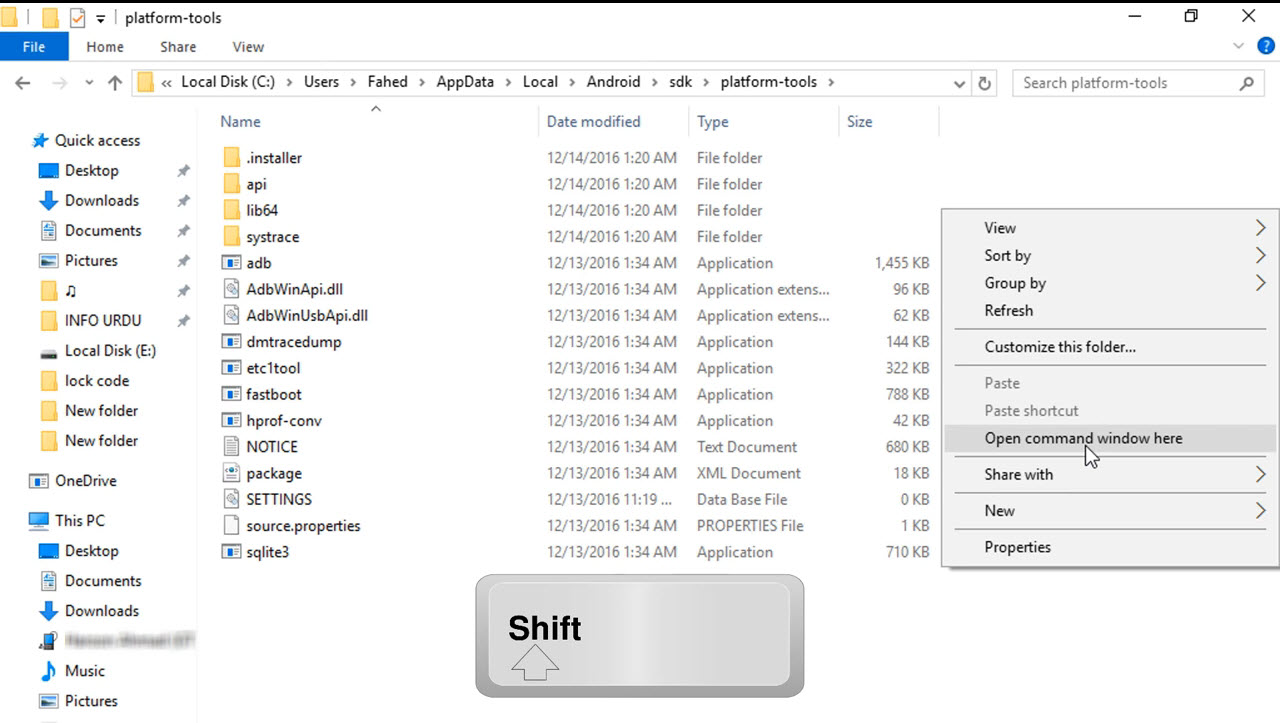Switch to the View ribbon tab
Screen dimensions: 1280x723
pos(248,46)
